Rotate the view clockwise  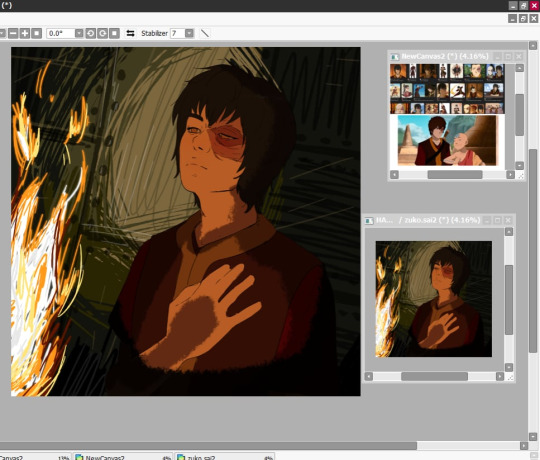[102, 33]
